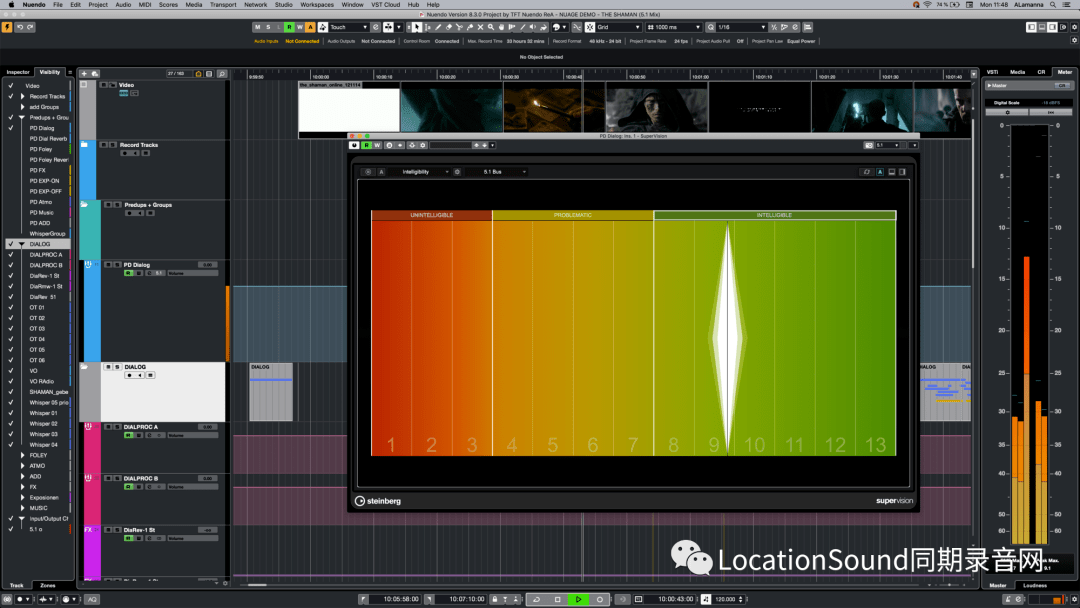Select the Mute X tool

[x=480, y=28]
